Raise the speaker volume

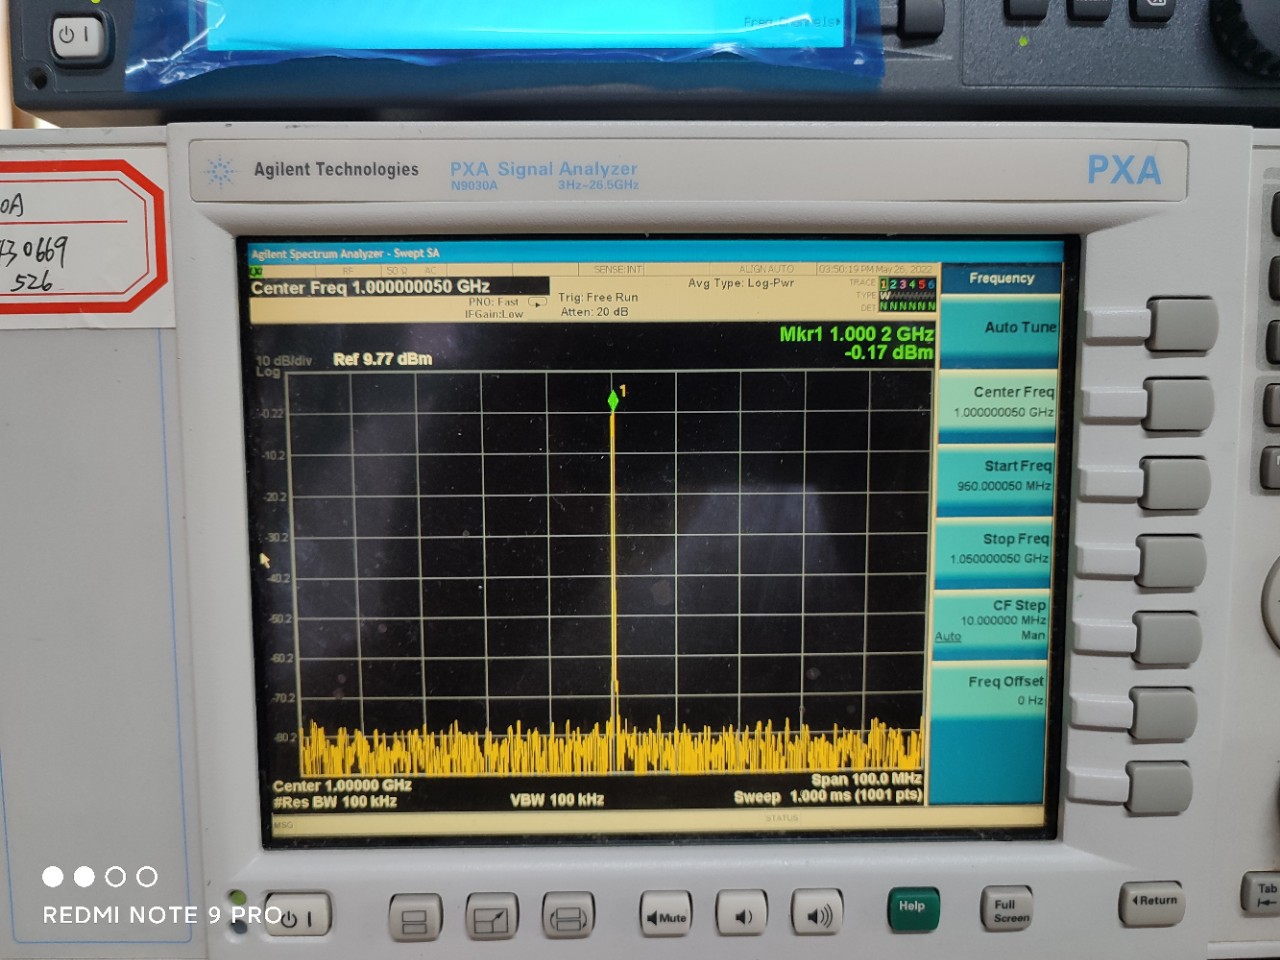click(x=817, y=913)
